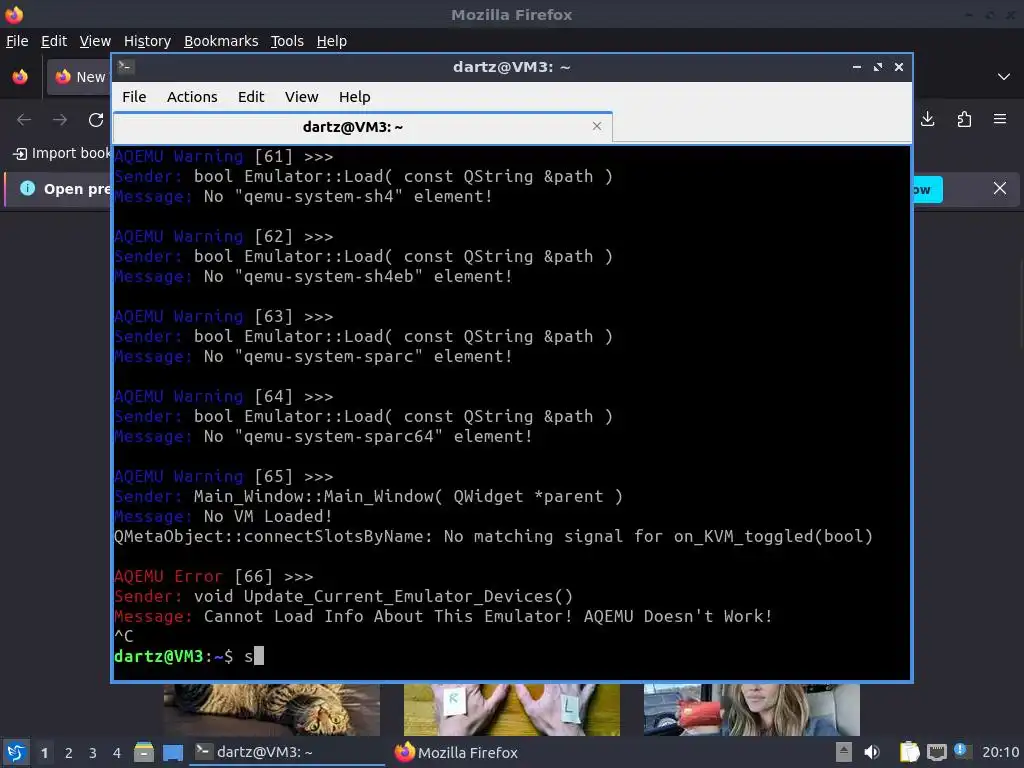The height and width of the screenshot is (768, 1024).
Task: Switch to workspace 4
Action: click(117, 753)
